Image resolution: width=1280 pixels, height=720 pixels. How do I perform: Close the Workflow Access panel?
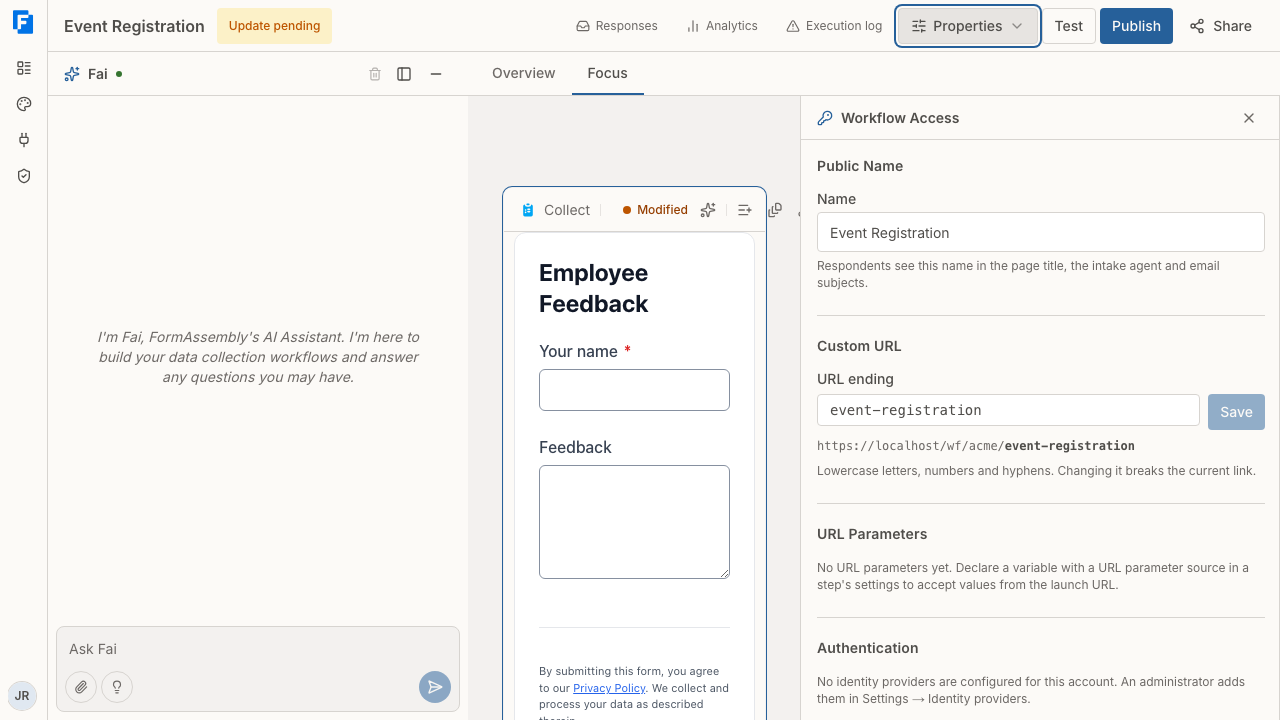pos(1249,118)
